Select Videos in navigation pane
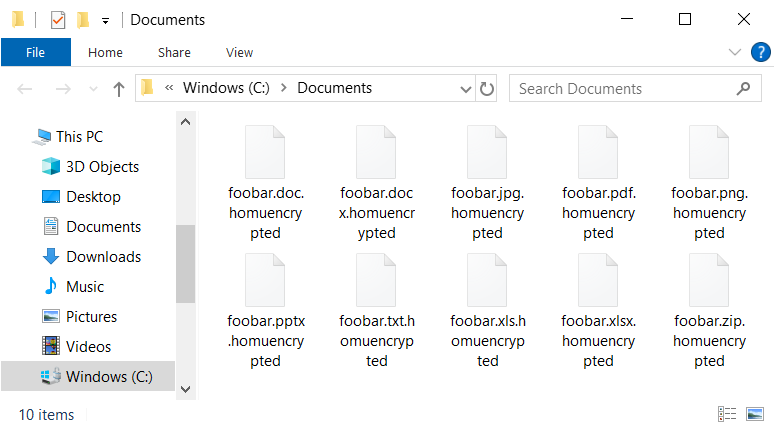This screenshot has width=775, height=430. pyautogui.click(x=77, y=346)
